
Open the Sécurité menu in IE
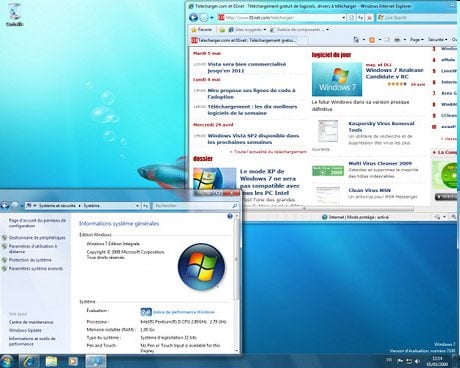click(438, 40)
